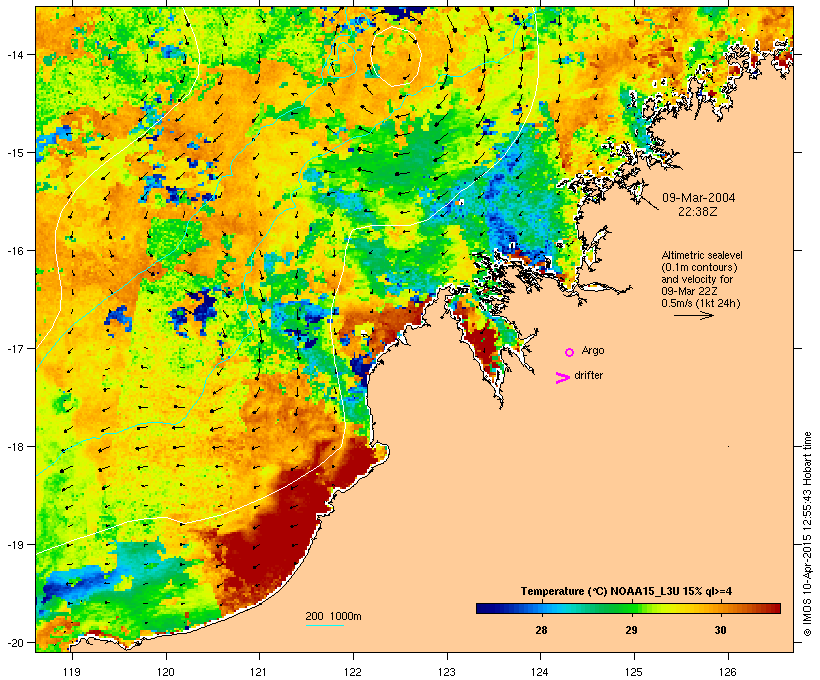Click the latitude axis label '-16'
Image resolution: width=820 pixels, height=680 pixels.
[14, 251]
